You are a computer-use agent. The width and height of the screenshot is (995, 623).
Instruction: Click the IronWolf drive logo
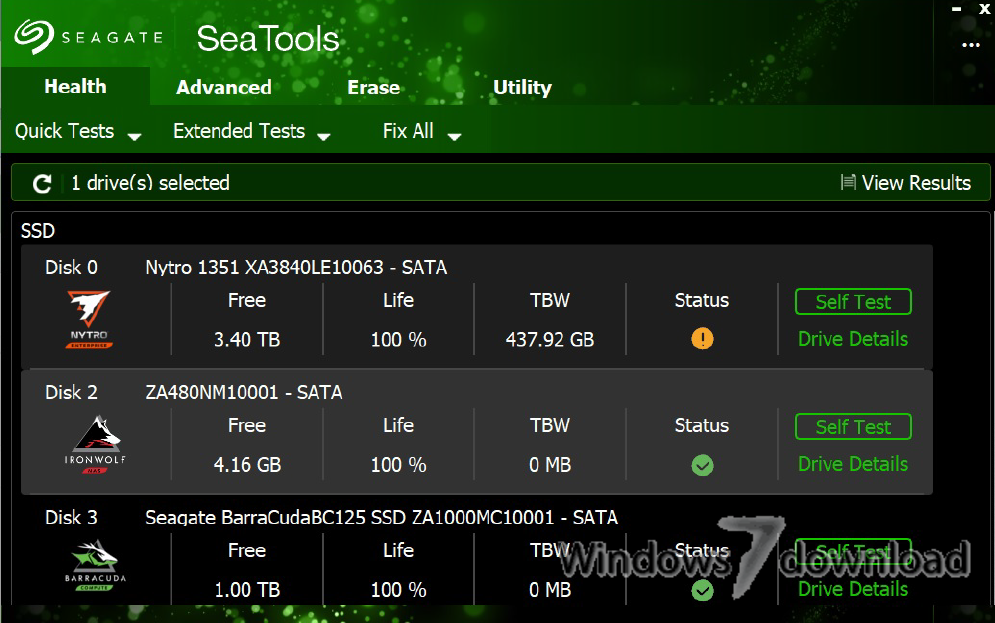tap(95, 445)
